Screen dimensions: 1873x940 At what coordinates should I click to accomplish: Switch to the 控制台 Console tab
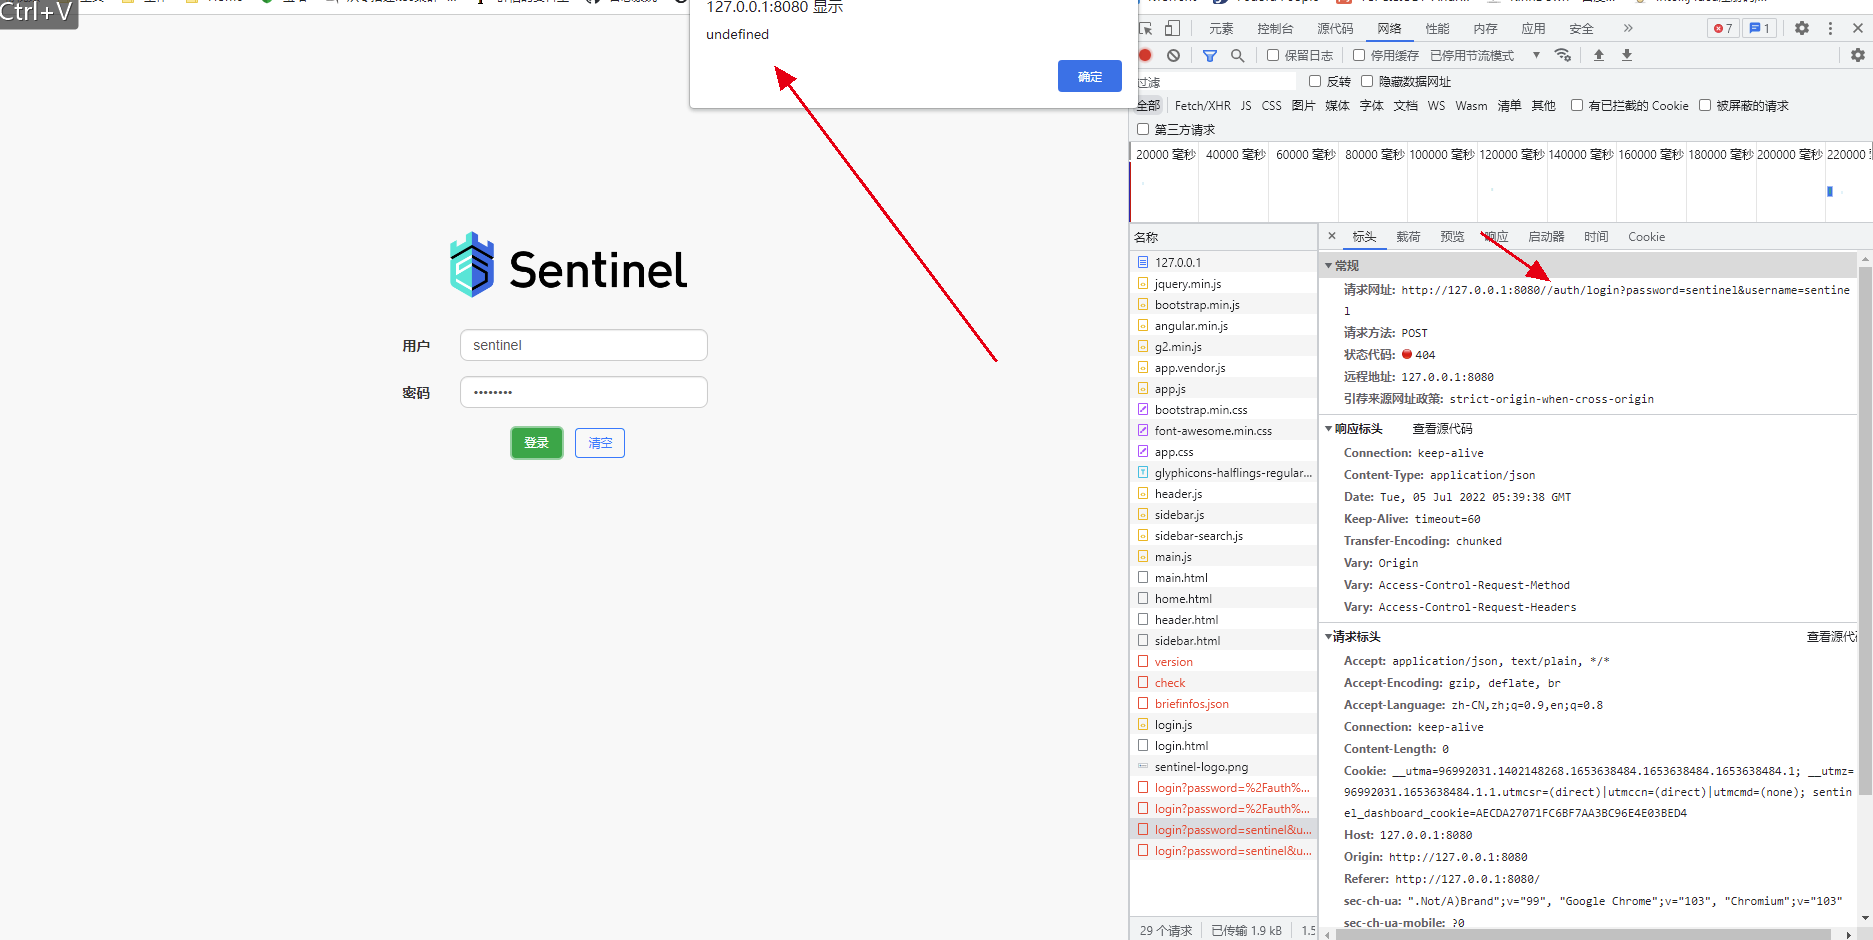pos(1275,28)
